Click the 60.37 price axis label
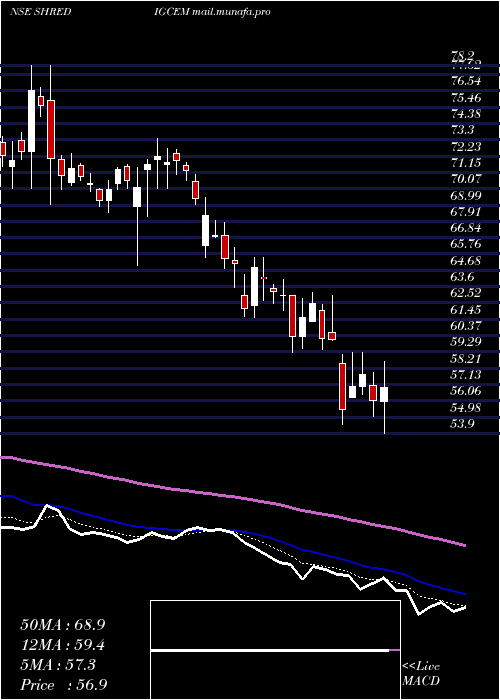 (x=466, y=326)
